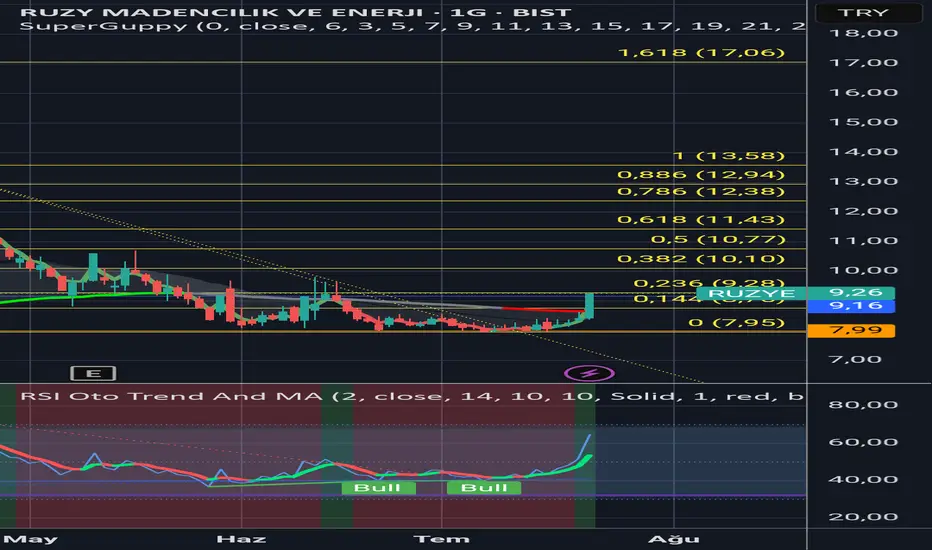932x550 pixels.
Task: Click the purple lightning bolt icon
Action: tap(589, 373)
